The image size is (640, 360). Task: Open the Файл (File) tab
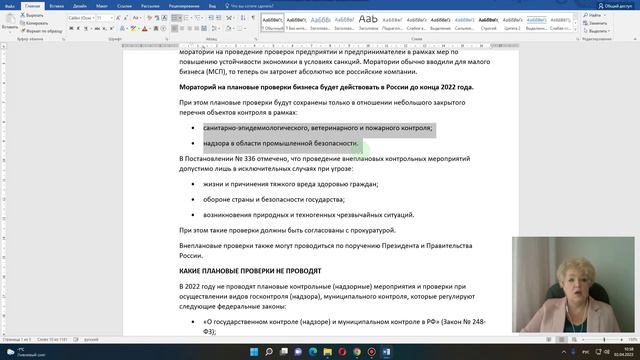(x=10, y=6)
